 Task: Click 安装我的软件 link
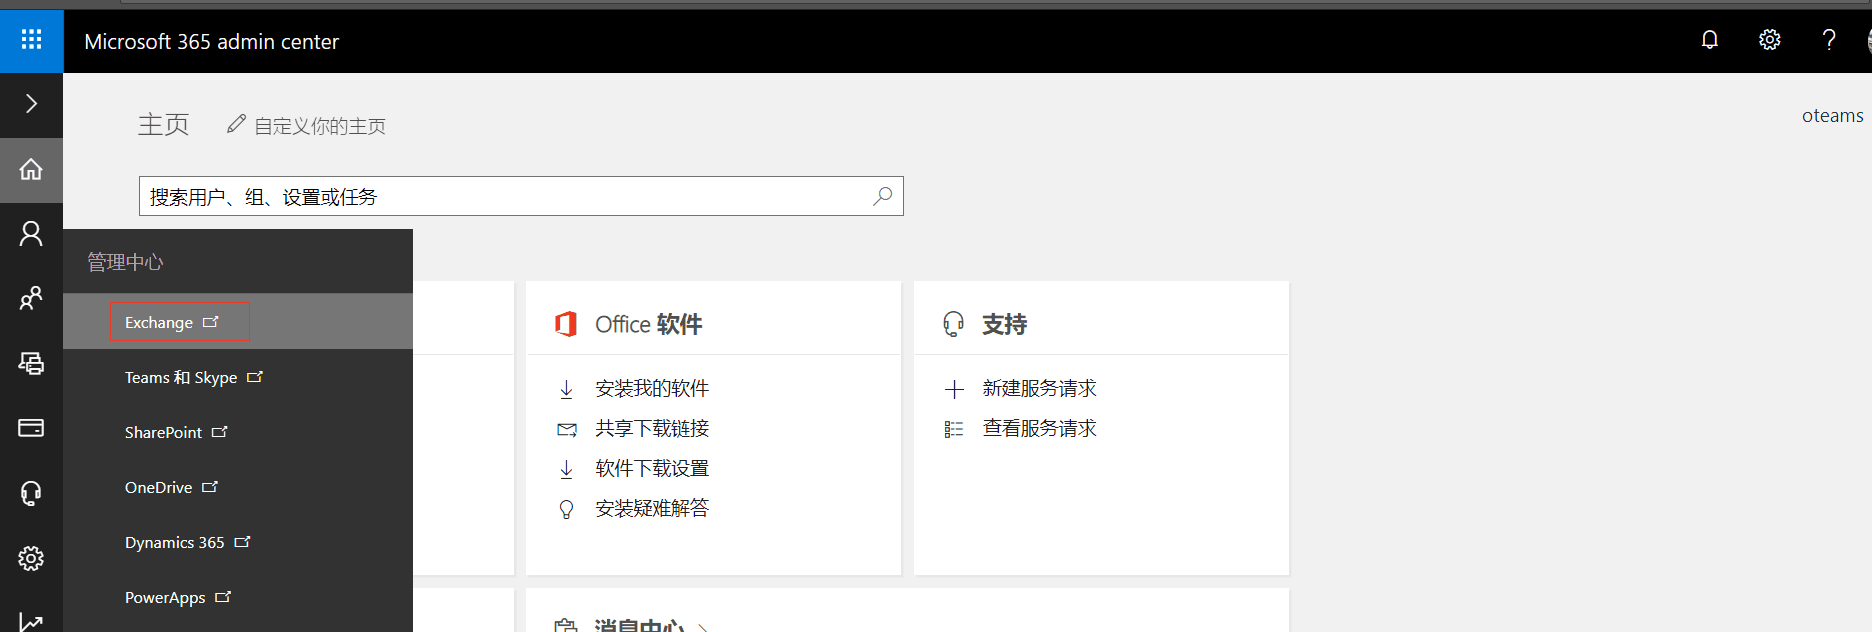coord(652,388)
